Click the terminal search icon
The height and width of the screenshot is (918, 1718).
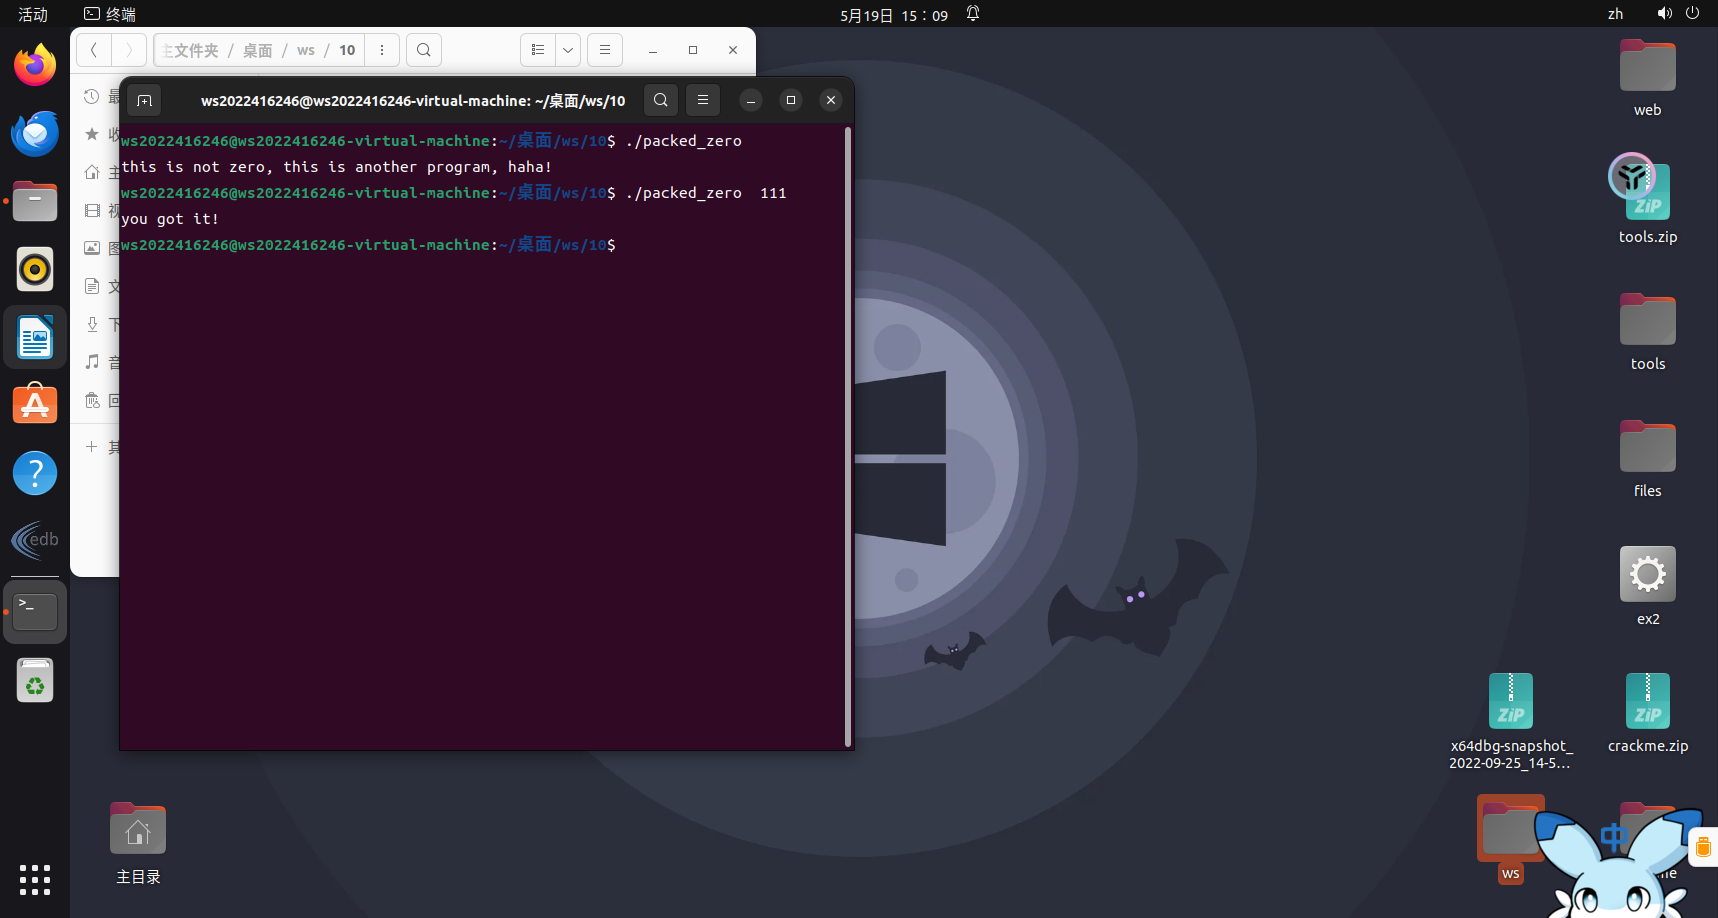[661, 100]
